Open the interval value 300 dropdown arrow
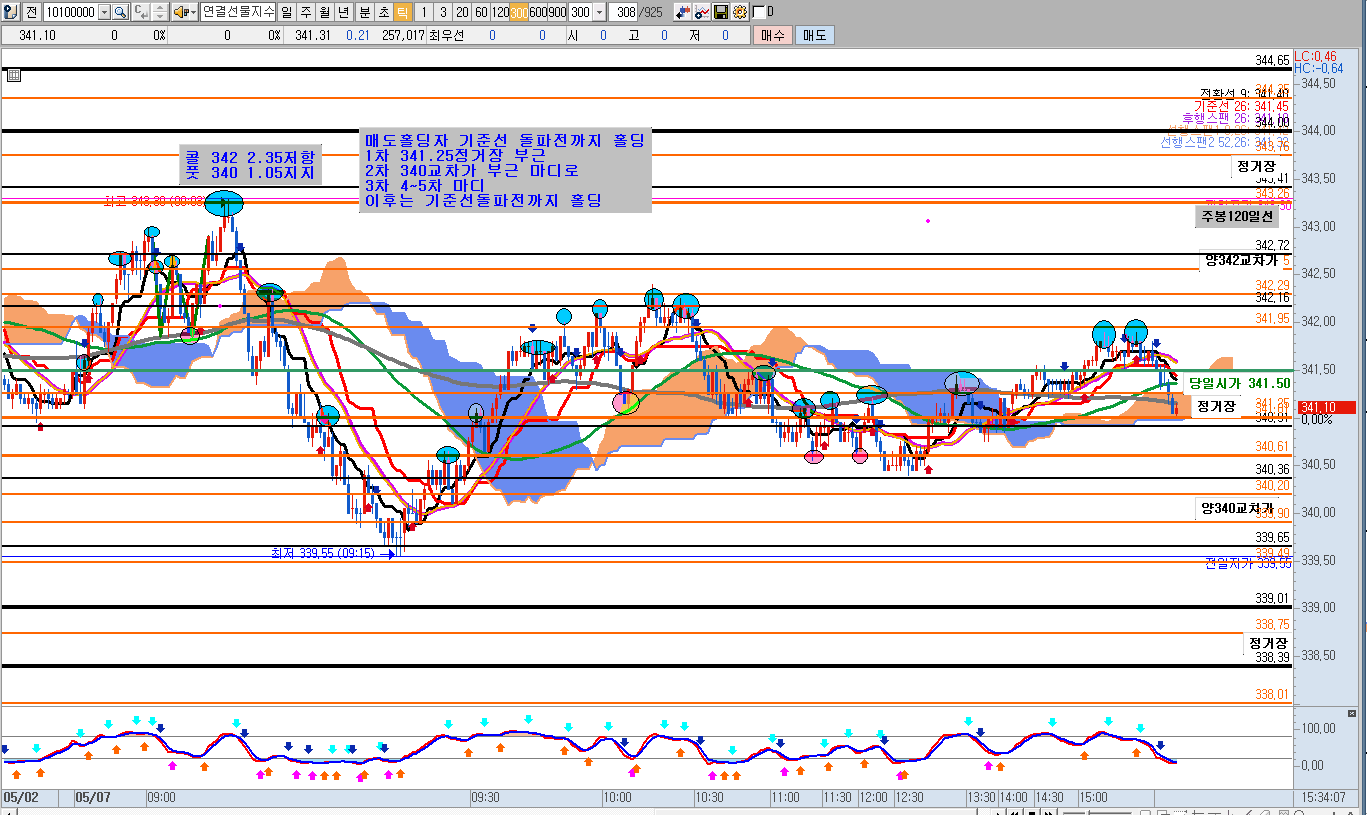This screenshot has width=1367, height=815. (x=599, y=12)
